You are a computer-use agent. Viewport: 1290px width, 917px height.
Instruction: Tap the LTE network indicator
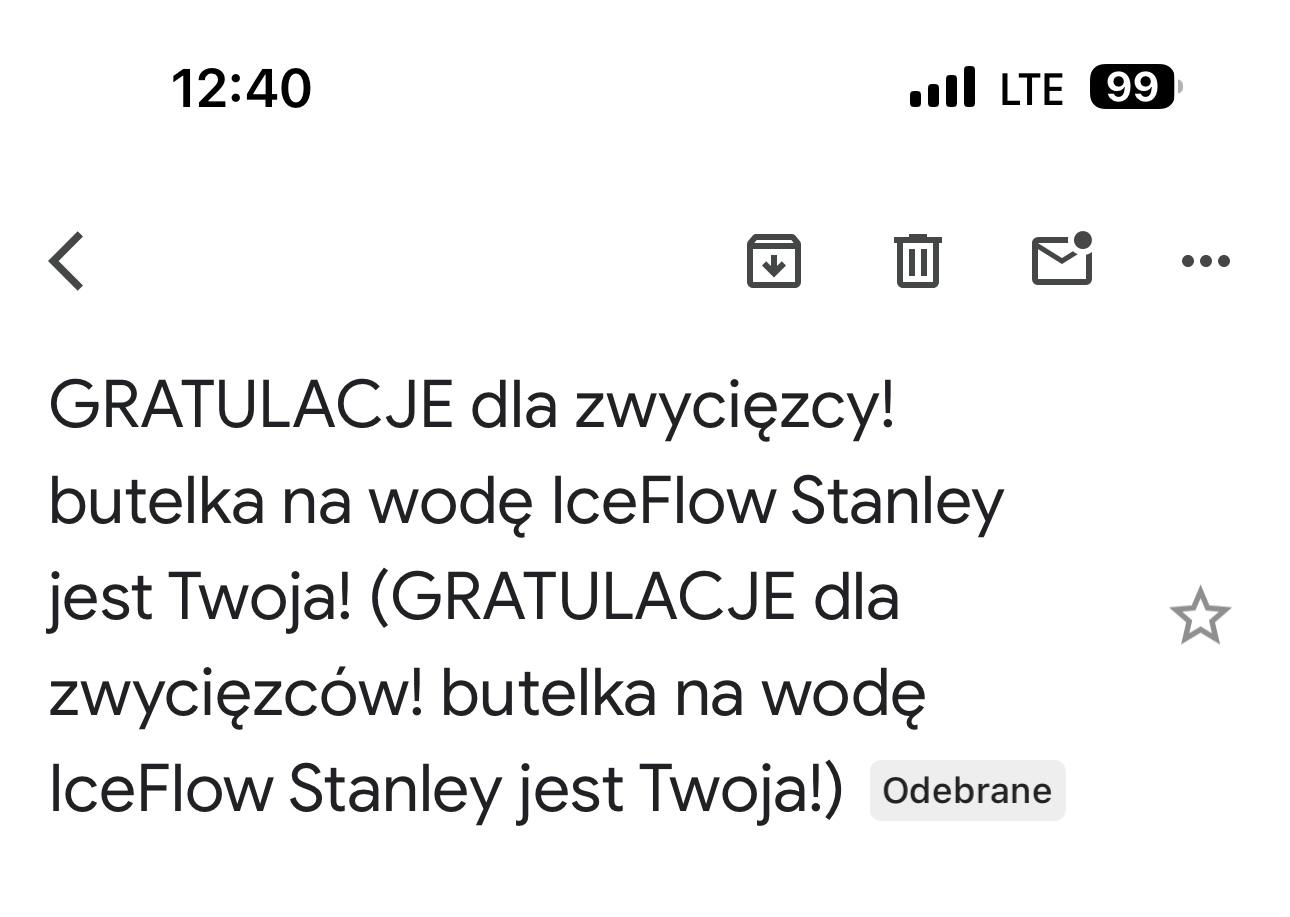click(x=1031, y=89)
